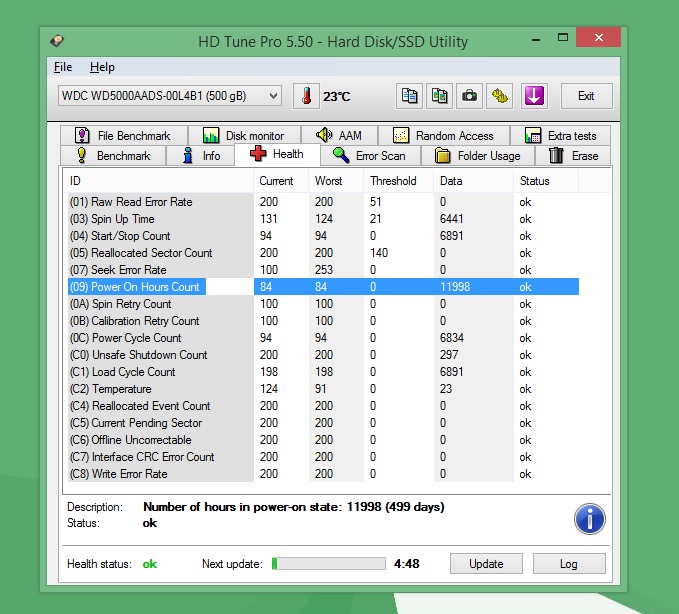
Task: Select the Health tab
Action: (x=277, y=154)
